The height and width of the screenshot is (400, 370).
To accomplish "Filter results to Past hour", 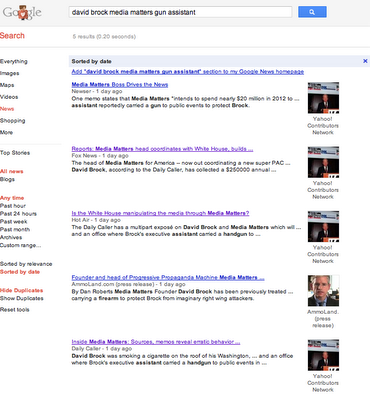I will click(x=13, y=206).
